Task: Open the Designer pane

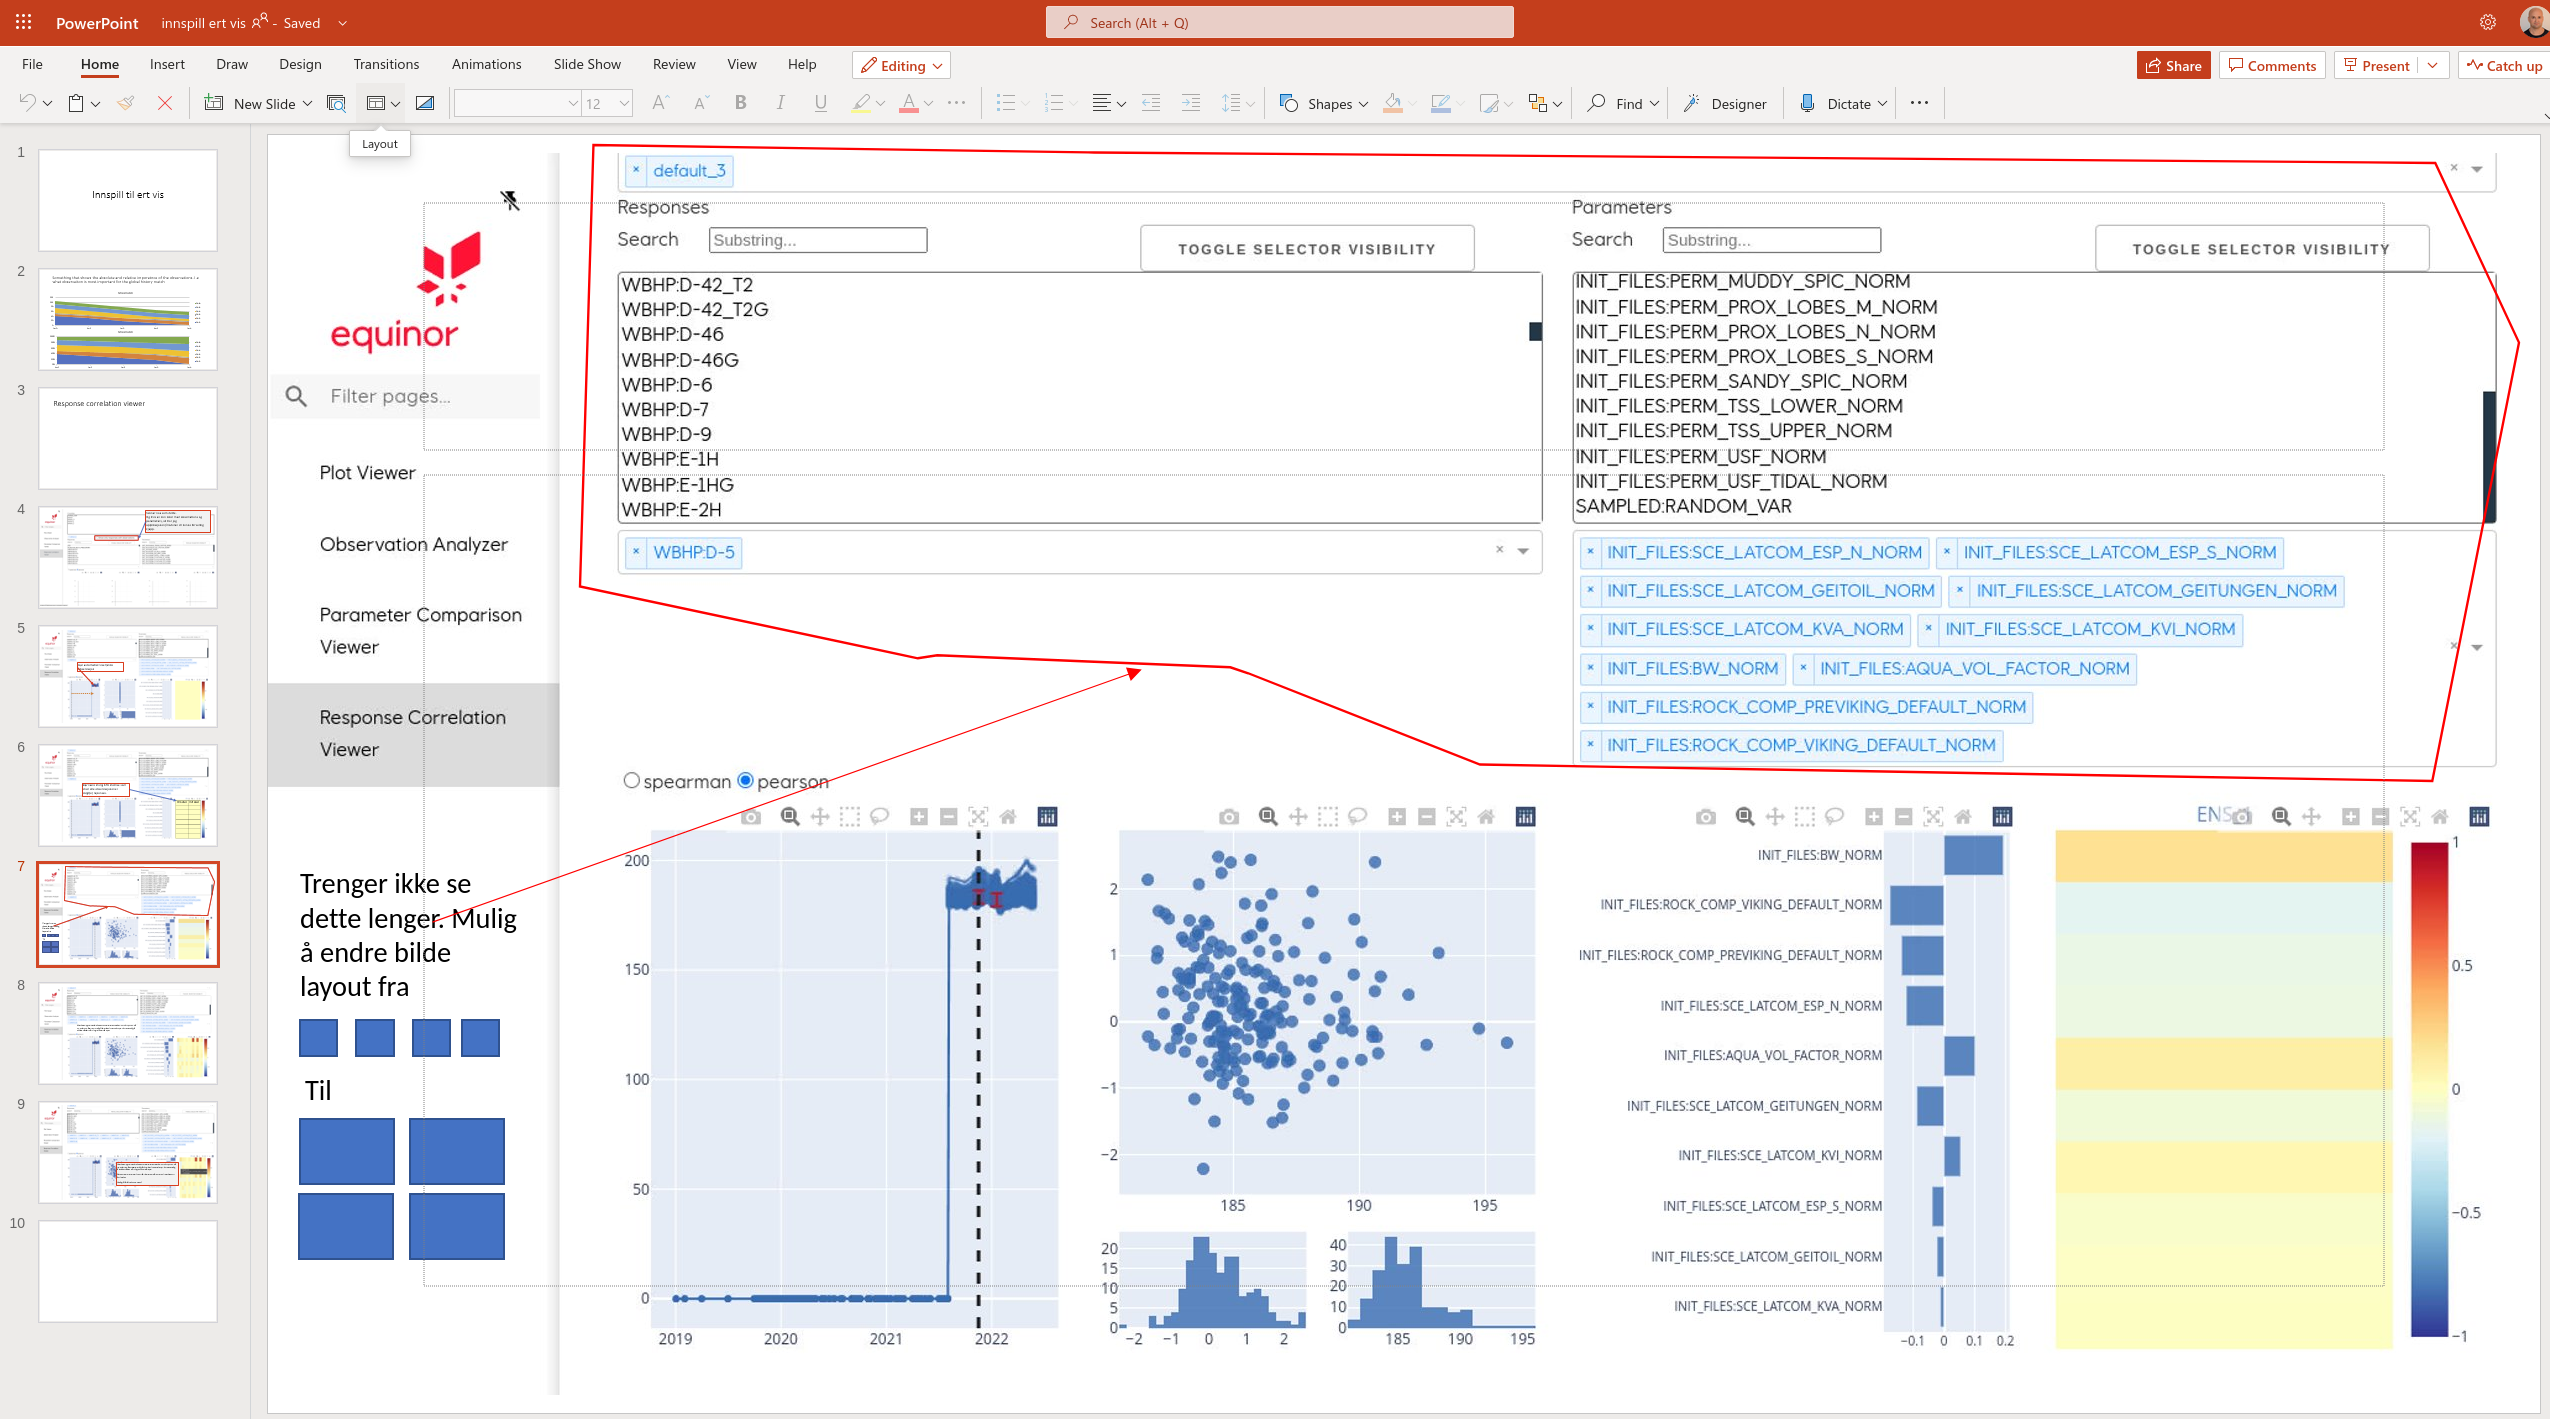Action: tap(1725, 102)
